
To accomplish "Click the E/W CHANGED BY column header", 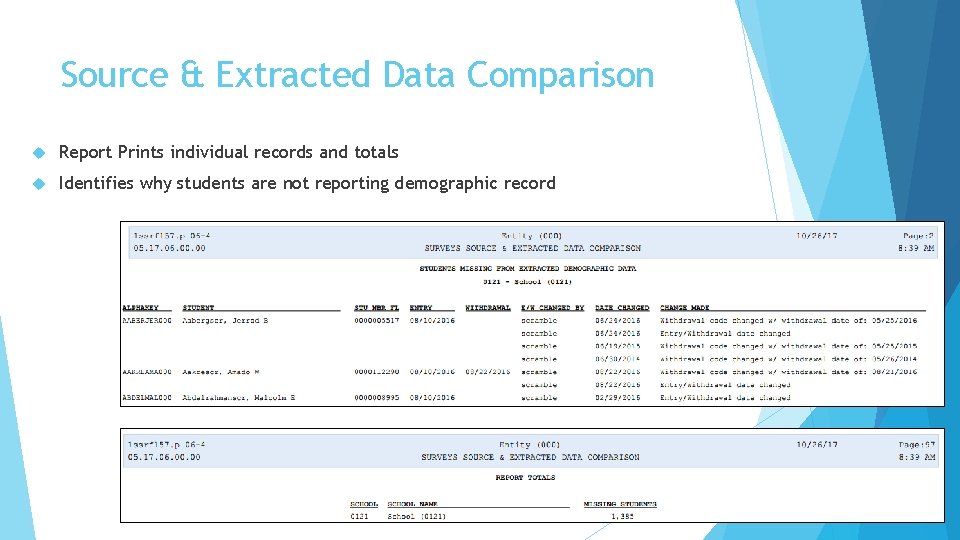I will [x=553, y=307].
